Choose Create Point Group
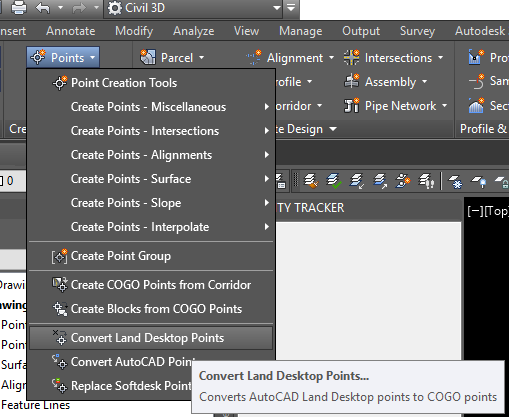 pos(151,256)
